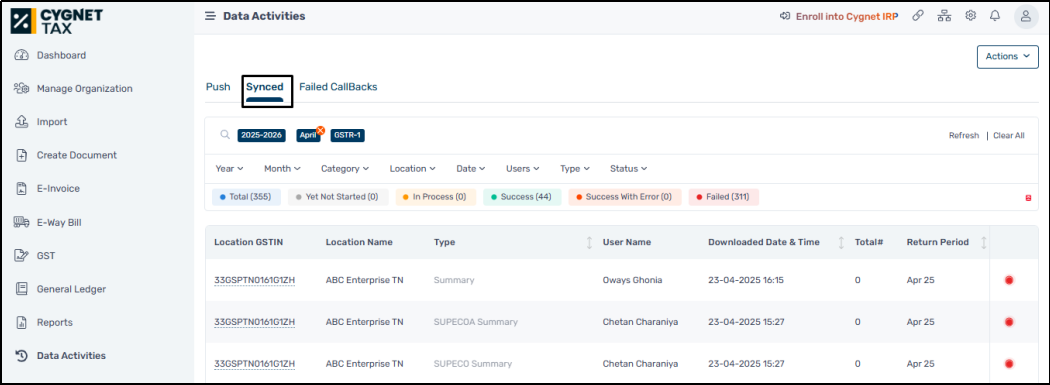Sort by Return Period column arrows

(x=984, y=242)
